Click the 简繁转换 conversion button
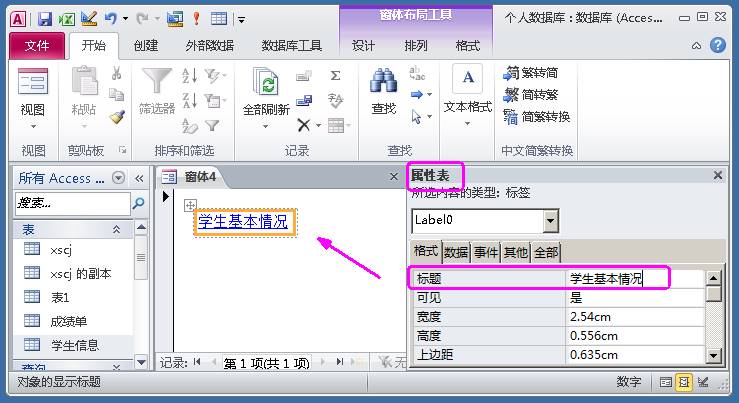This screenshot has height=403, width=739. pos(537,116)
